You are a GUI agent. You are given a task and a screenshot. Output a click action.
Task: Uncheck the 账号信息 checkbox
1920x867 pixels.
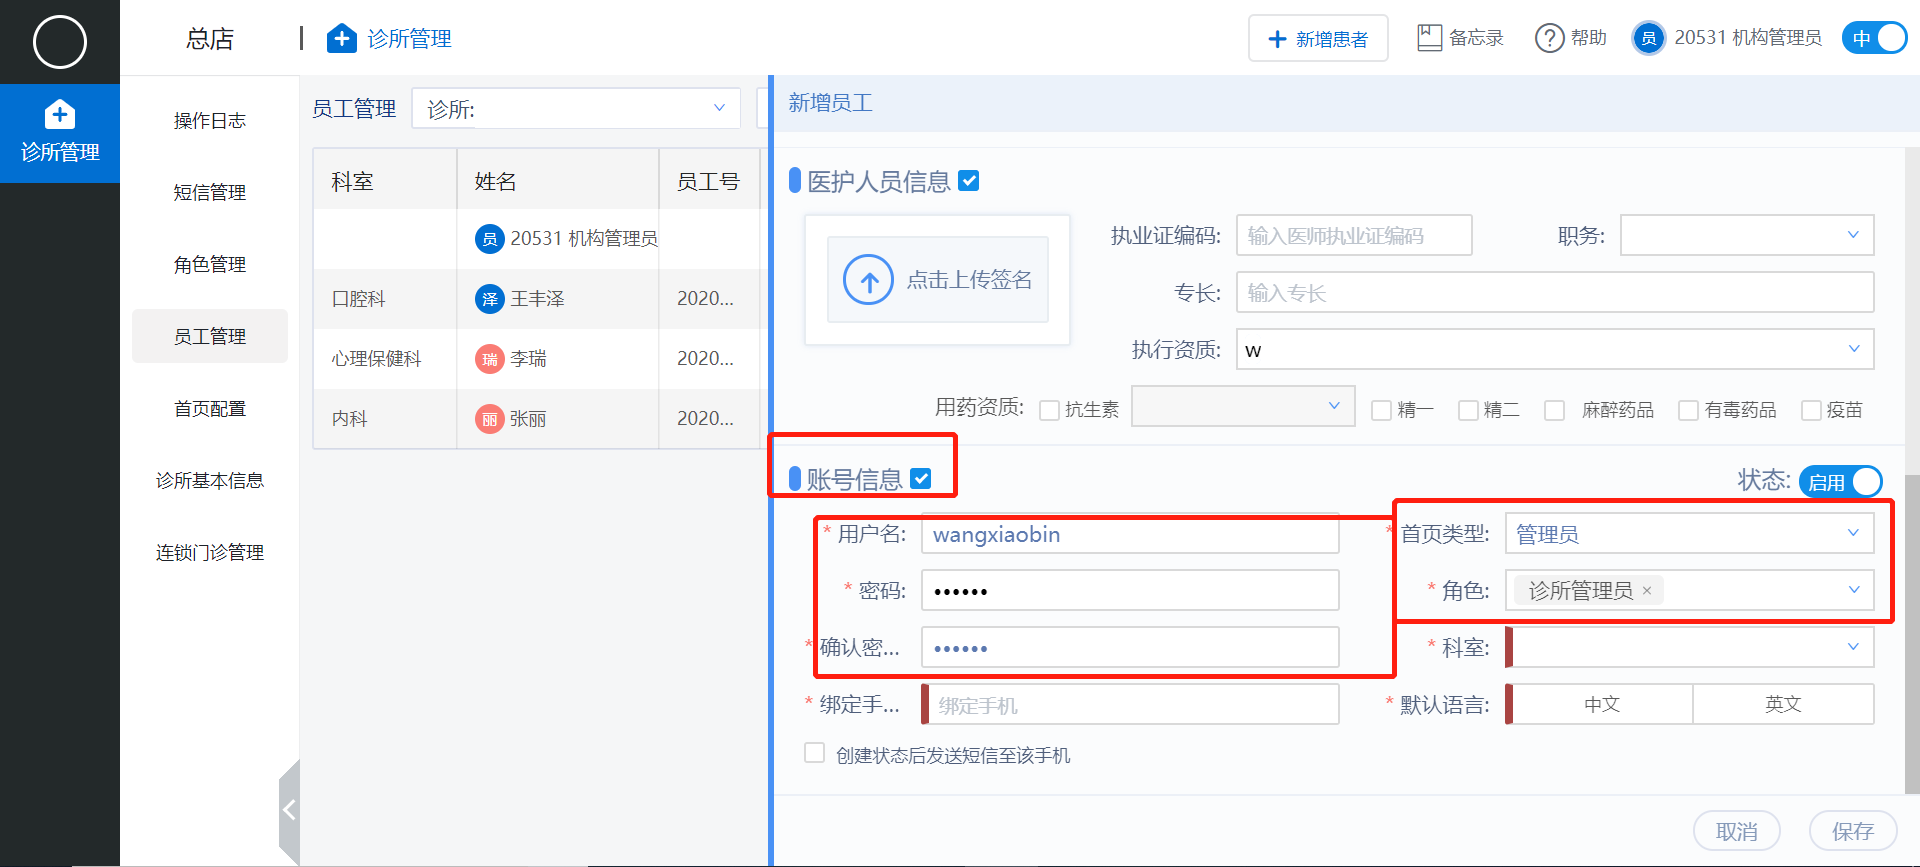[921, 479]
